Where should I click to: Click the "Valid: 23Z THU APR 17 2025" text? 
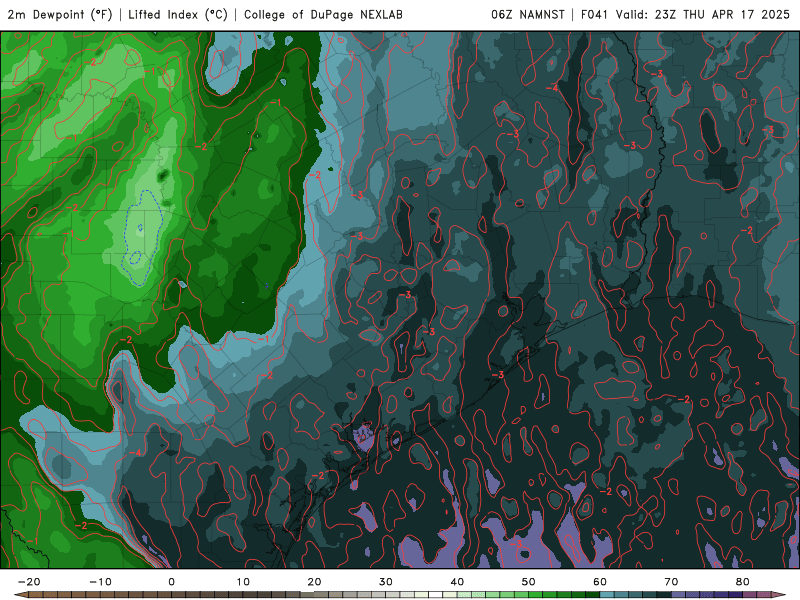pos(703,14)
